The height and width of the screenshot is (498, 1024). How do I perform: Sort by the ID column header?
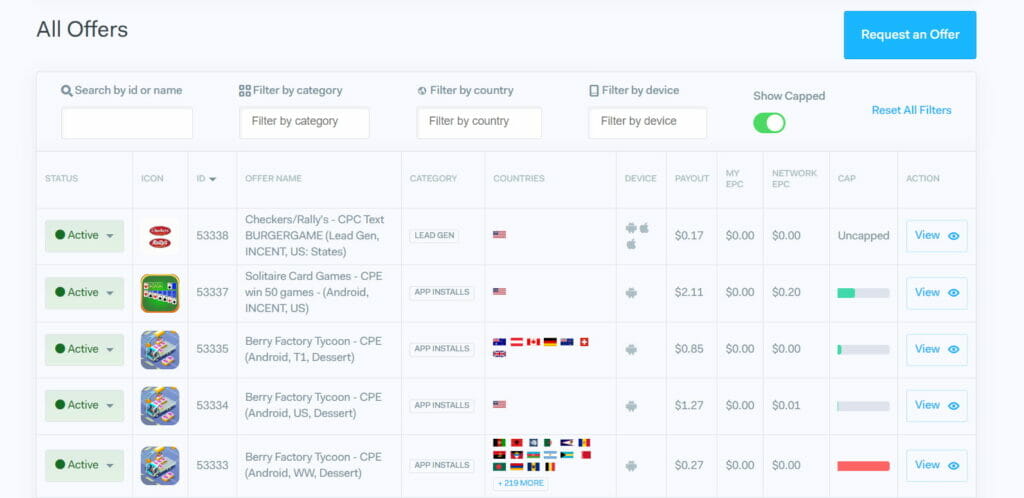pyautogui.click(x=206, y=178)
